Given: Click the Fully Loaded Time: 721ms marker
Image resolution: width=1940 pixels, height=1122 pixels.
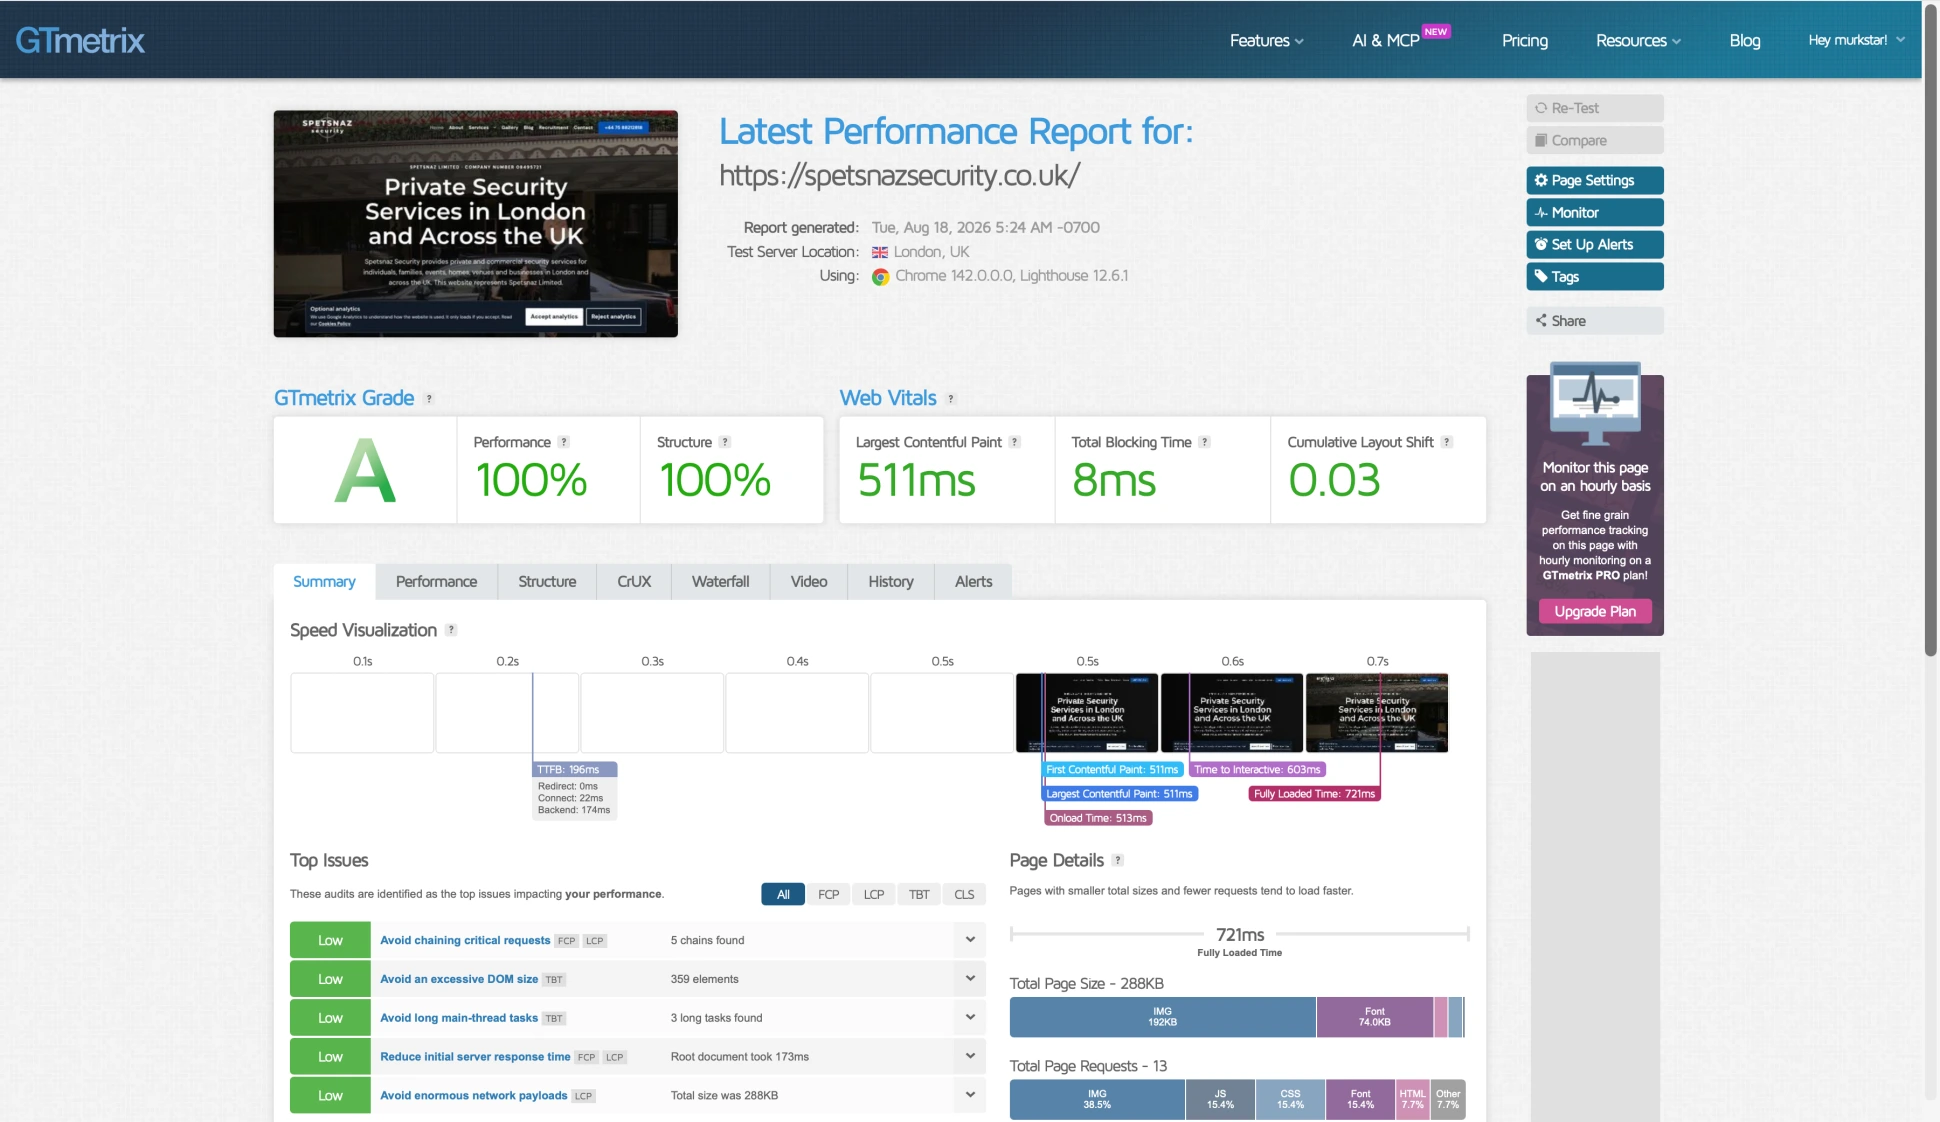Looking at the screenshot, I should click(1314, 794).
